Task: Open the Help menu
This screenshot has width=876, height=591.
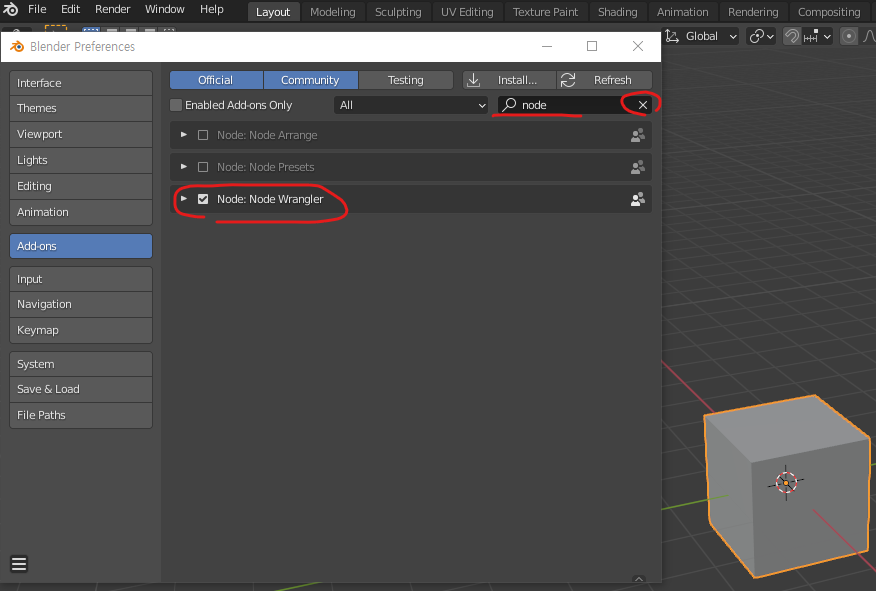Action: pyautogui.click(x=212, y=9)
